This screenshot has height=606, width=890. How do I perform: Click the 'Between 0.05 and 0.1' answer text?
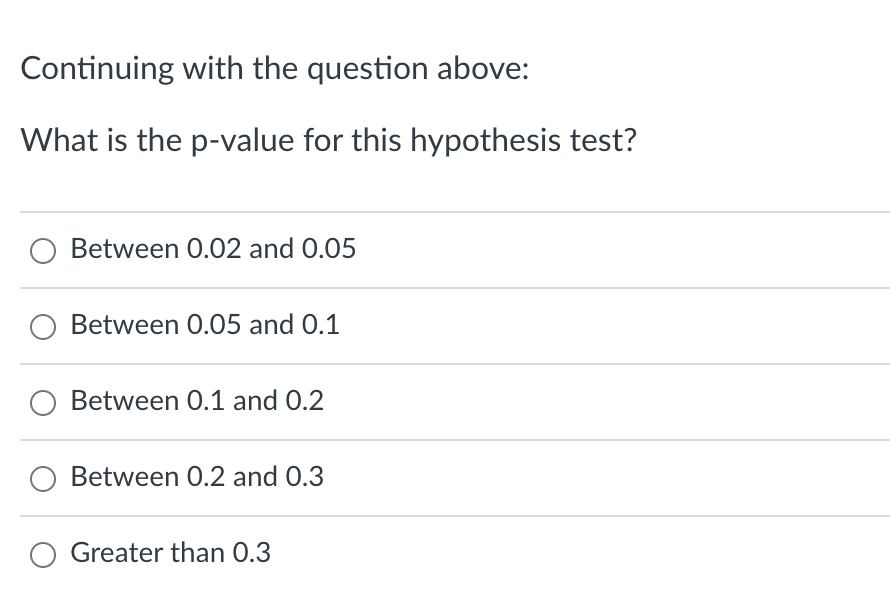(204, 325)
